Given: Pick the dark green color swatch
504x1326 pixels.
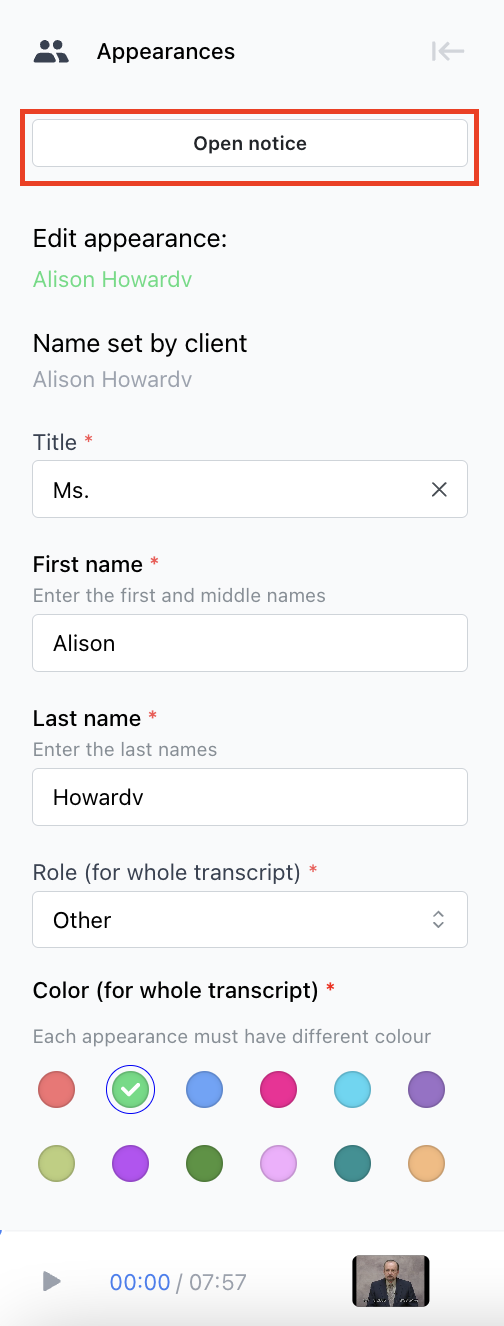Looking at the screenshot, I should [x=205, y=1163].
